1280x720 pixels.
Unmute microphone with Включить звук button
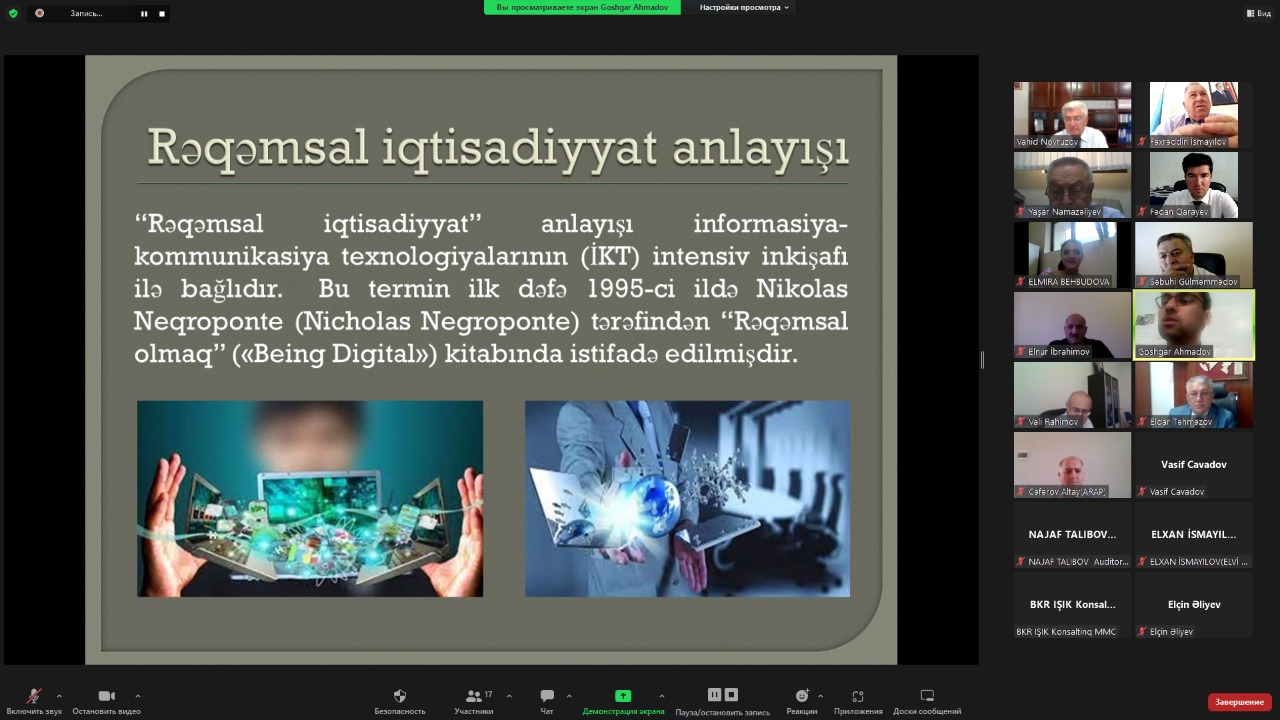[x=33, y=697]
